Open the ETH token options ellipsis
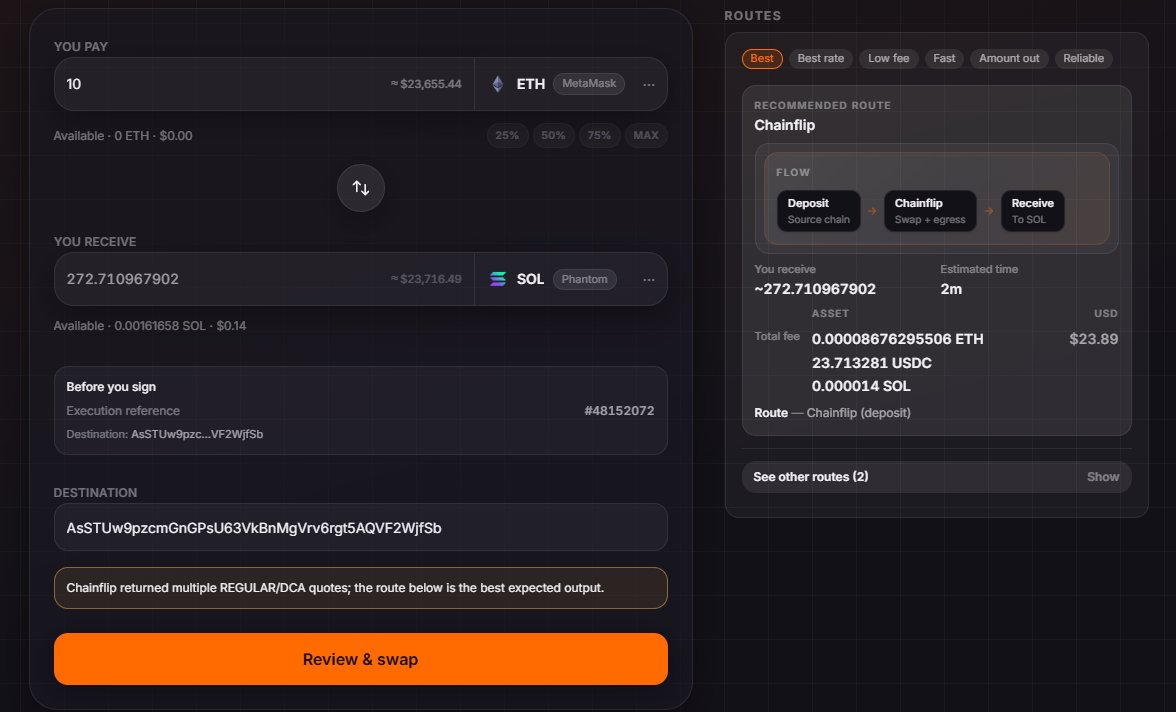 (x=649, y=85)
